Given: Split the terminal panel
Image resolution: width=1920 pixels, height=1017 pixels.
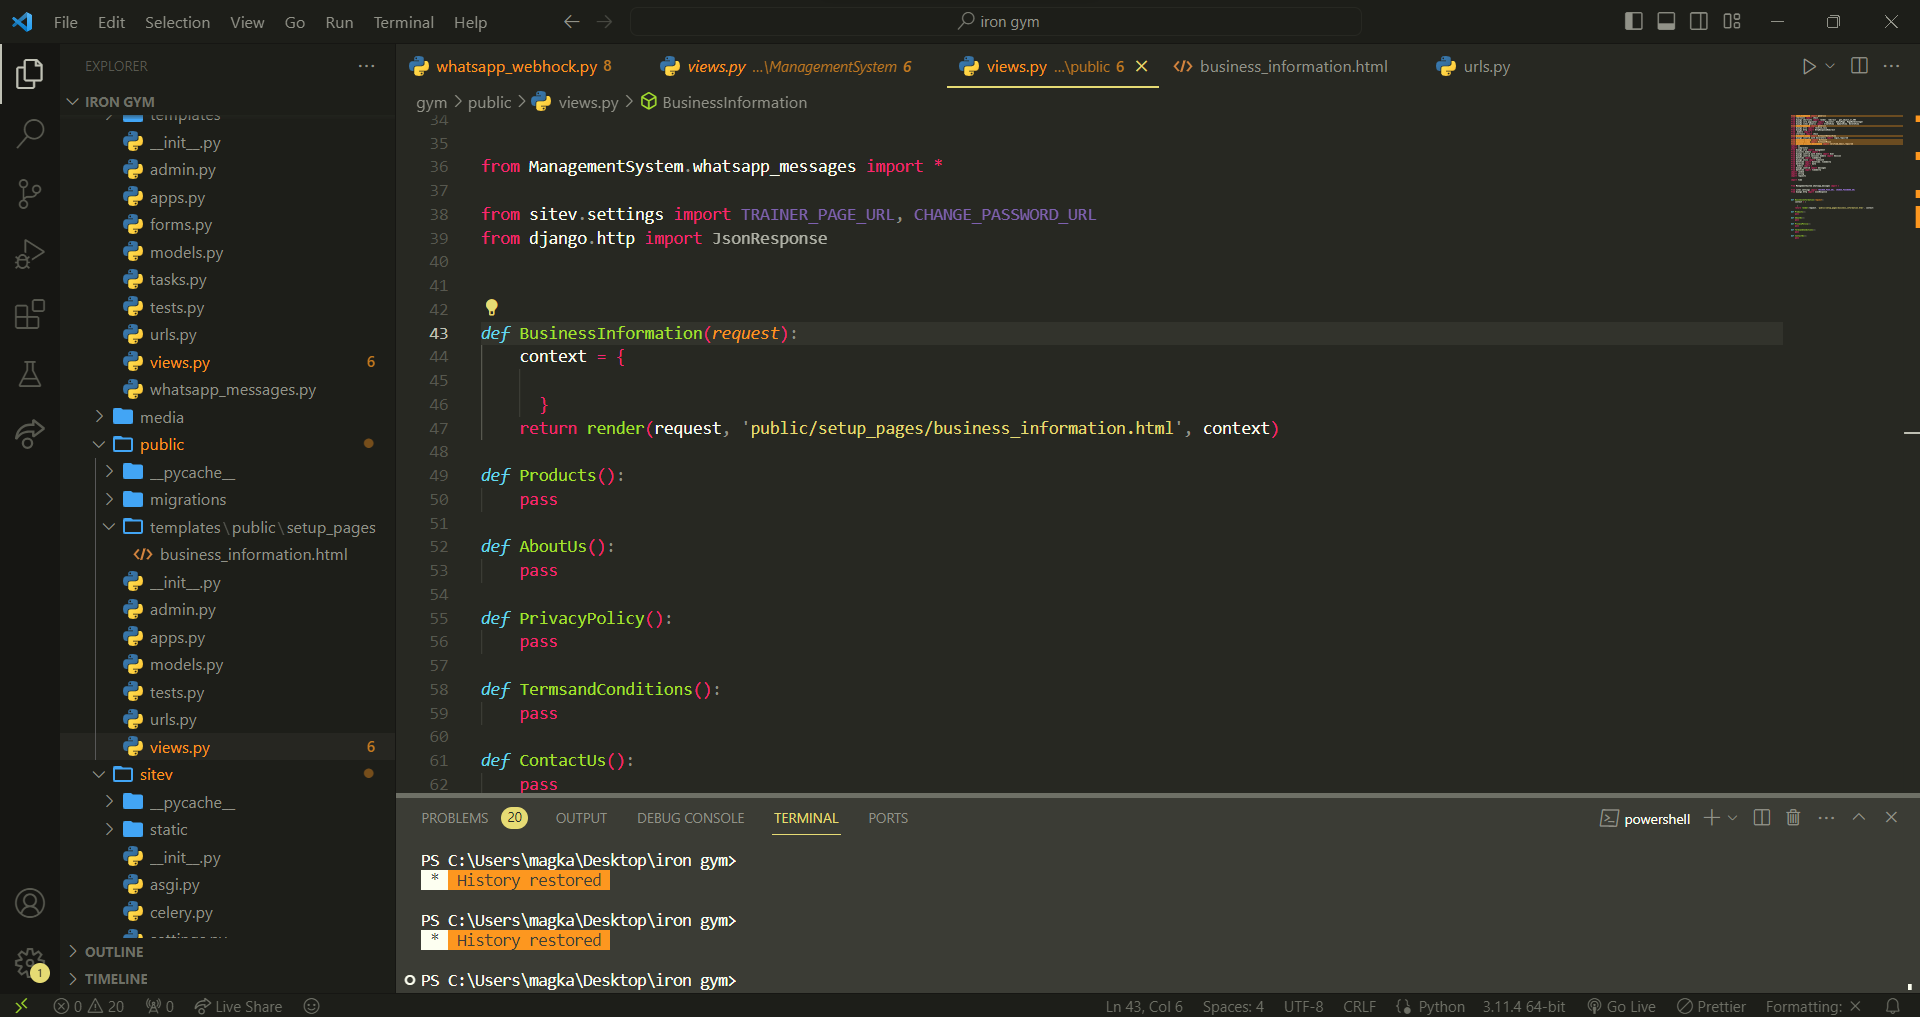Looking at the screenshot, I should 1762,818.
